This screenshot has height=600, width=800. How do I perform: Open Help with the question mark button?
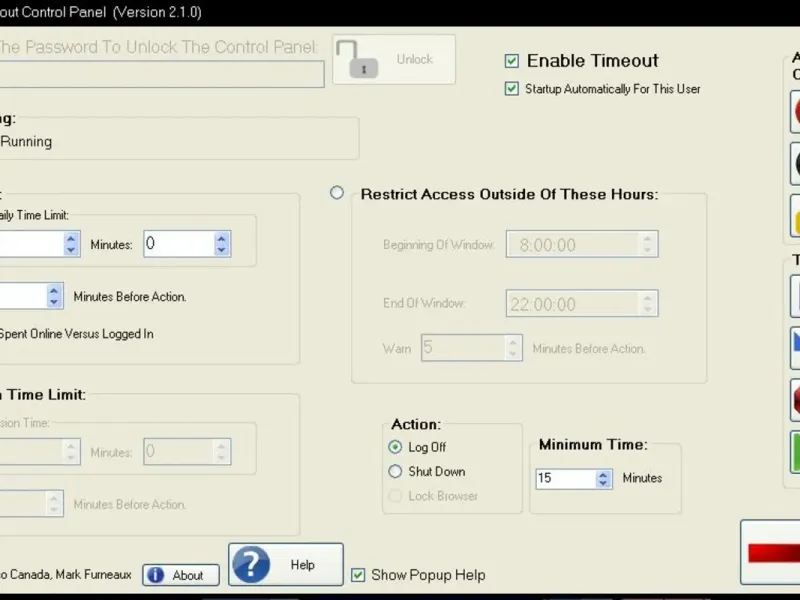[x=286, y=564]
